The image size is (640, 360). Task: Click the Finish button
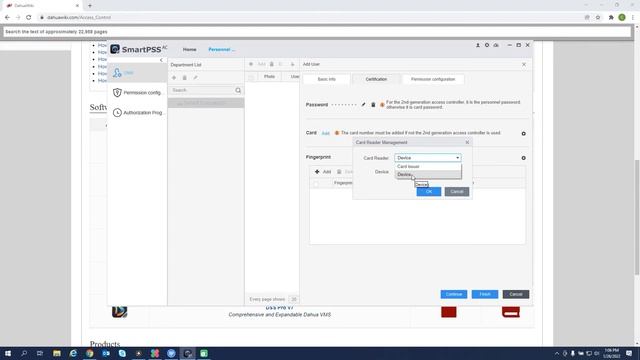tap(485, 294)
